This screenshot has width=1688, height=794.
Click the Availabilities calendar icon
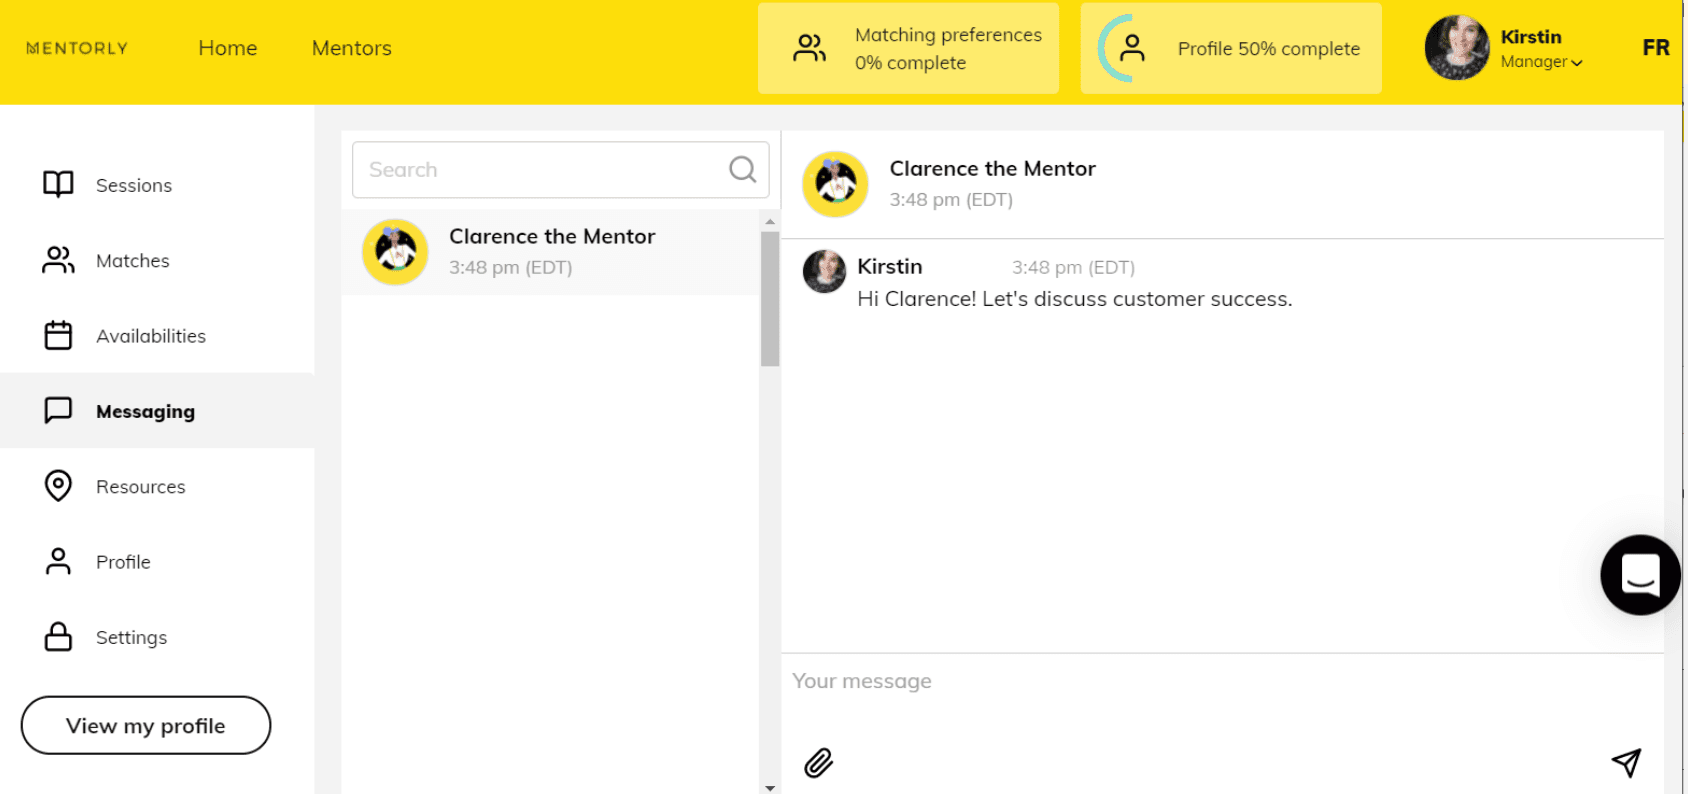(58, 336)
